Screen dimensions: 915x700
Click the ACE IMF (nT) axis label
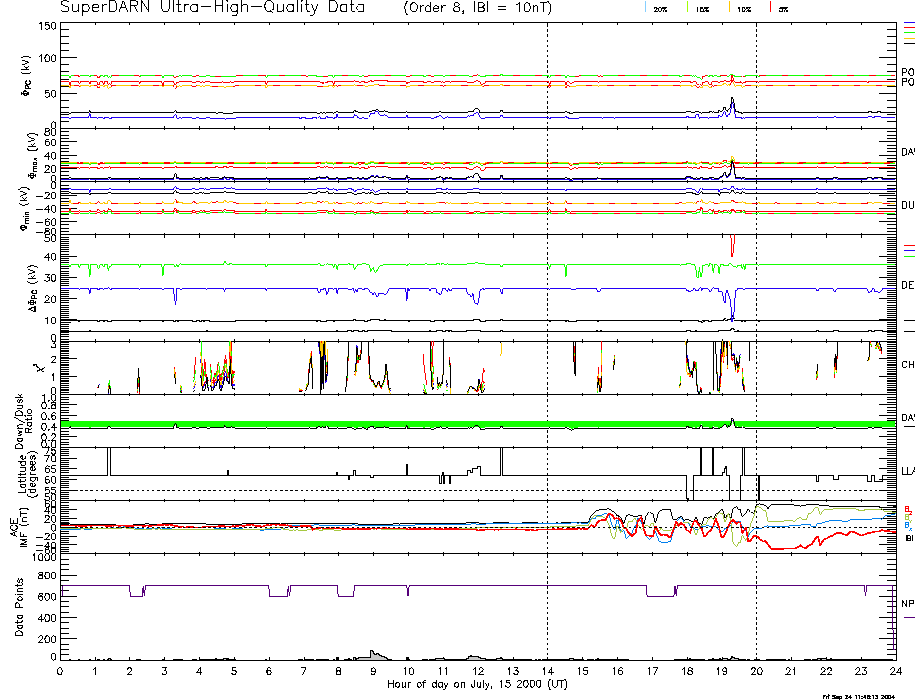(x=19, y=524)
